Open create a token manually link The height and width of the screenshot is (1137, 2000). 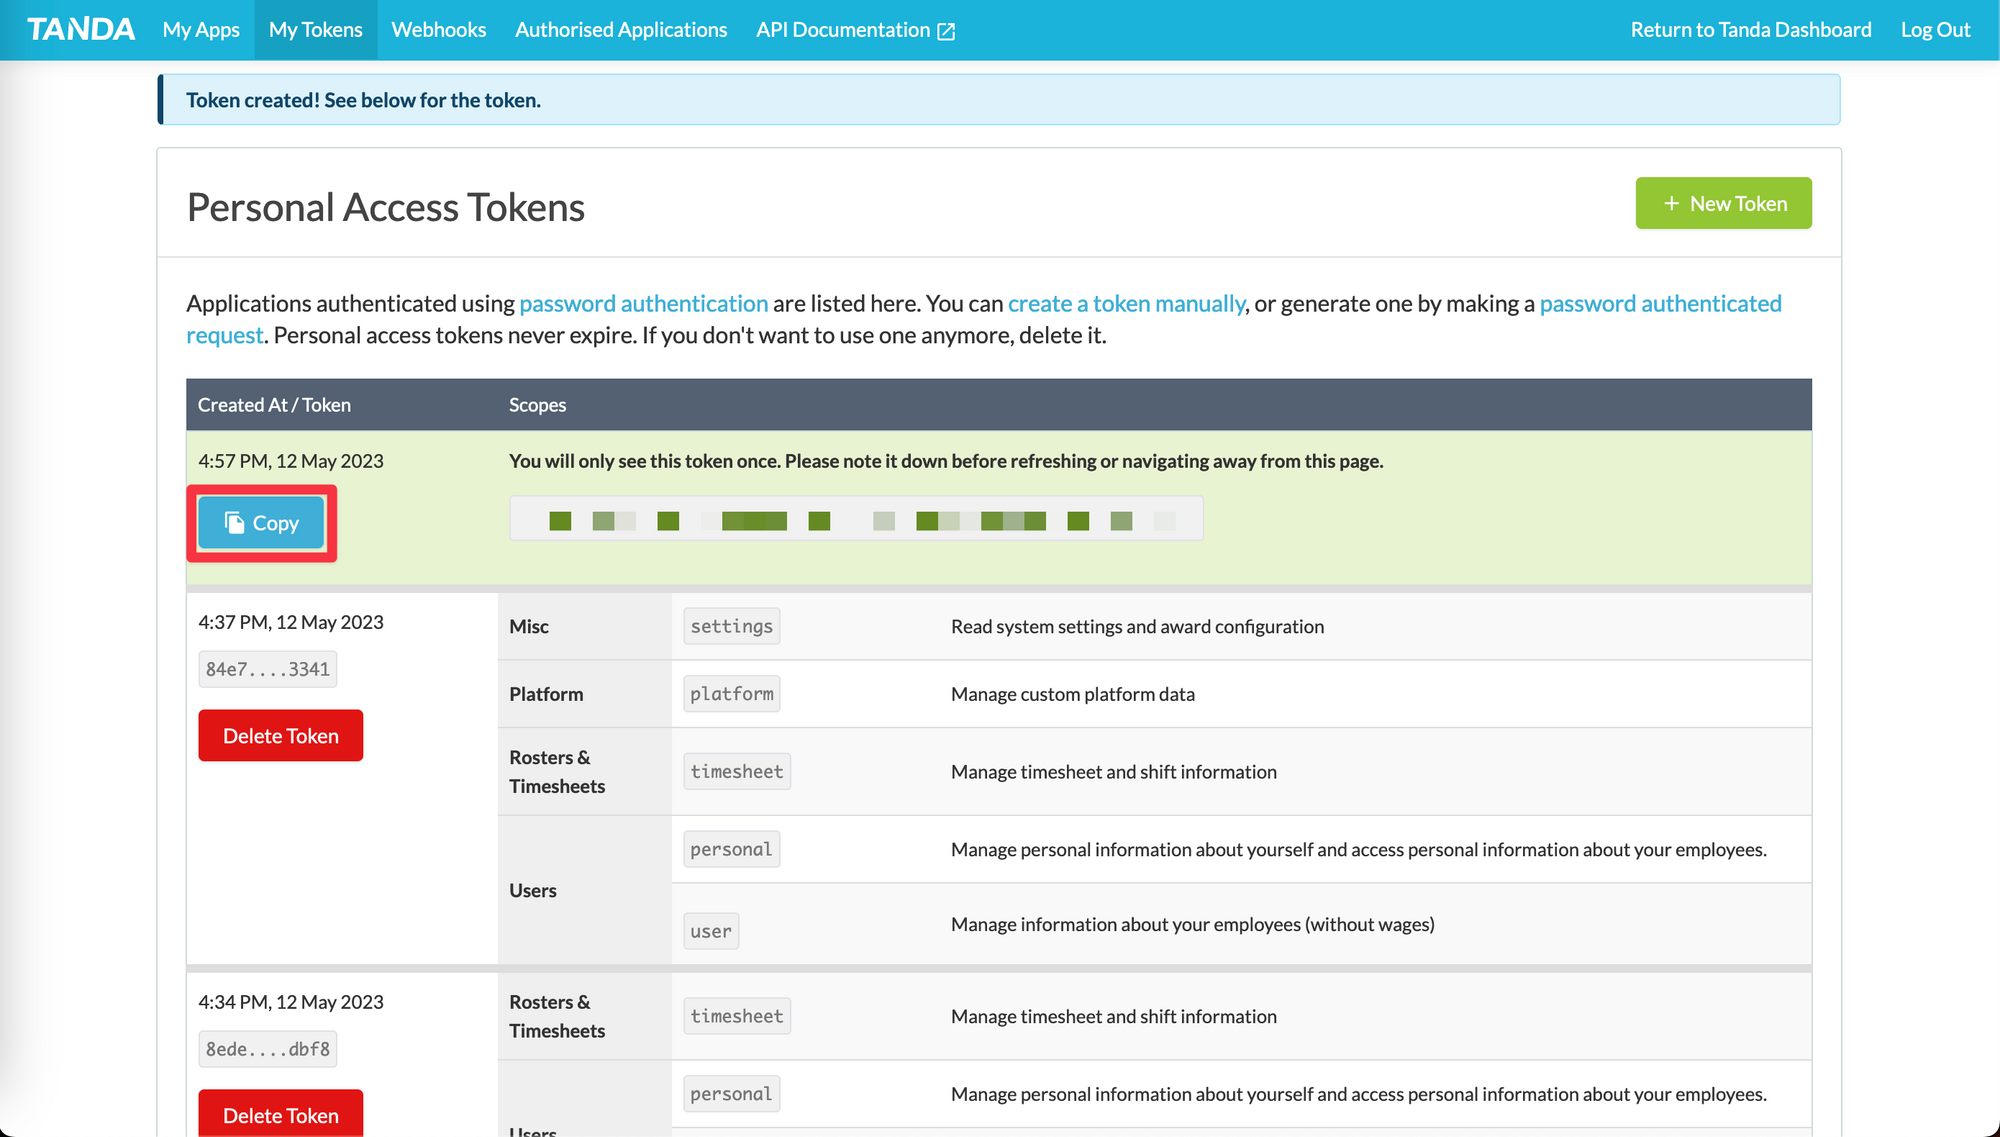point(1126,303)
